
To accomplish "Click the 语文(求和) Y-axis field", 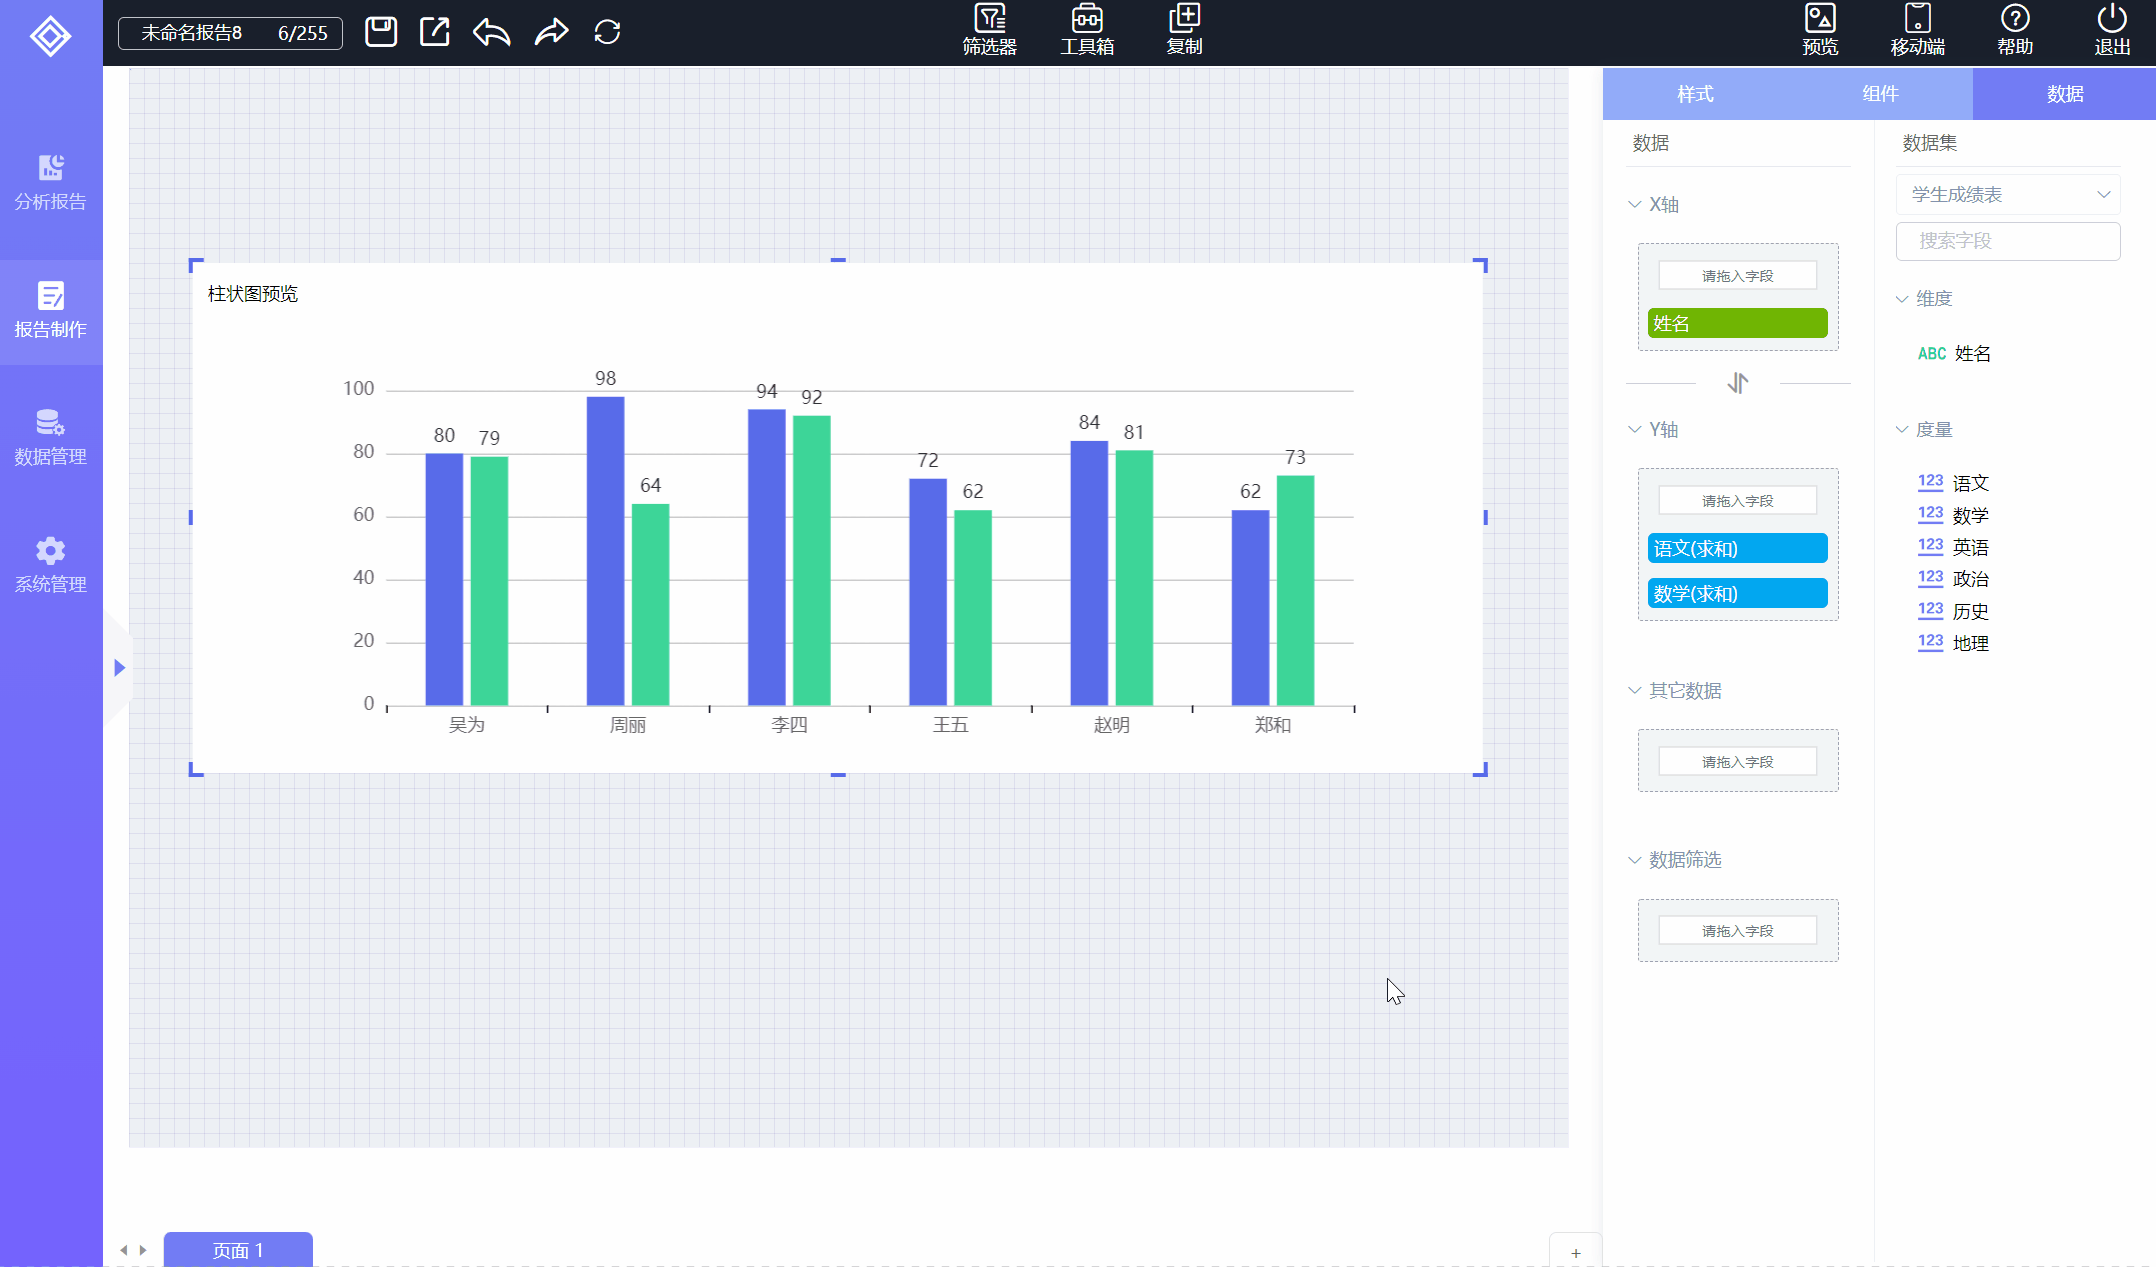I will [x=1737, y=549].
